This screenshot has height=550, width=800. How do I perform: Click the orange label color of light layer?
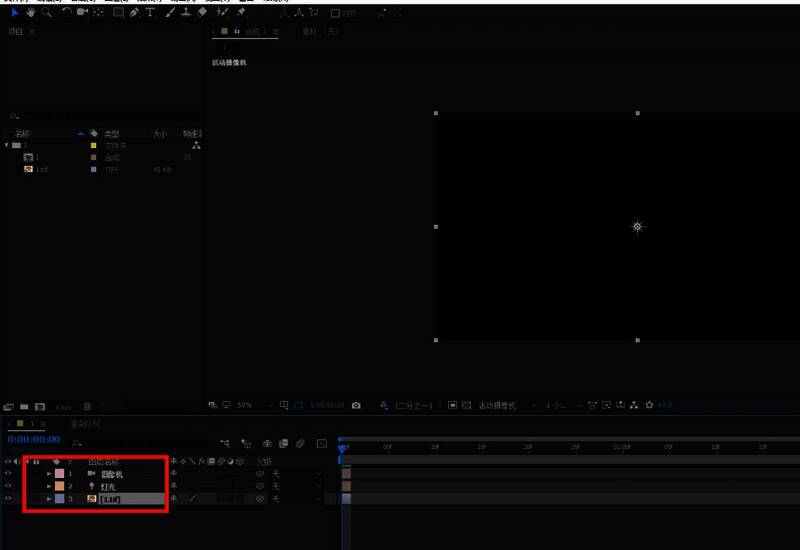coord(60,486)
